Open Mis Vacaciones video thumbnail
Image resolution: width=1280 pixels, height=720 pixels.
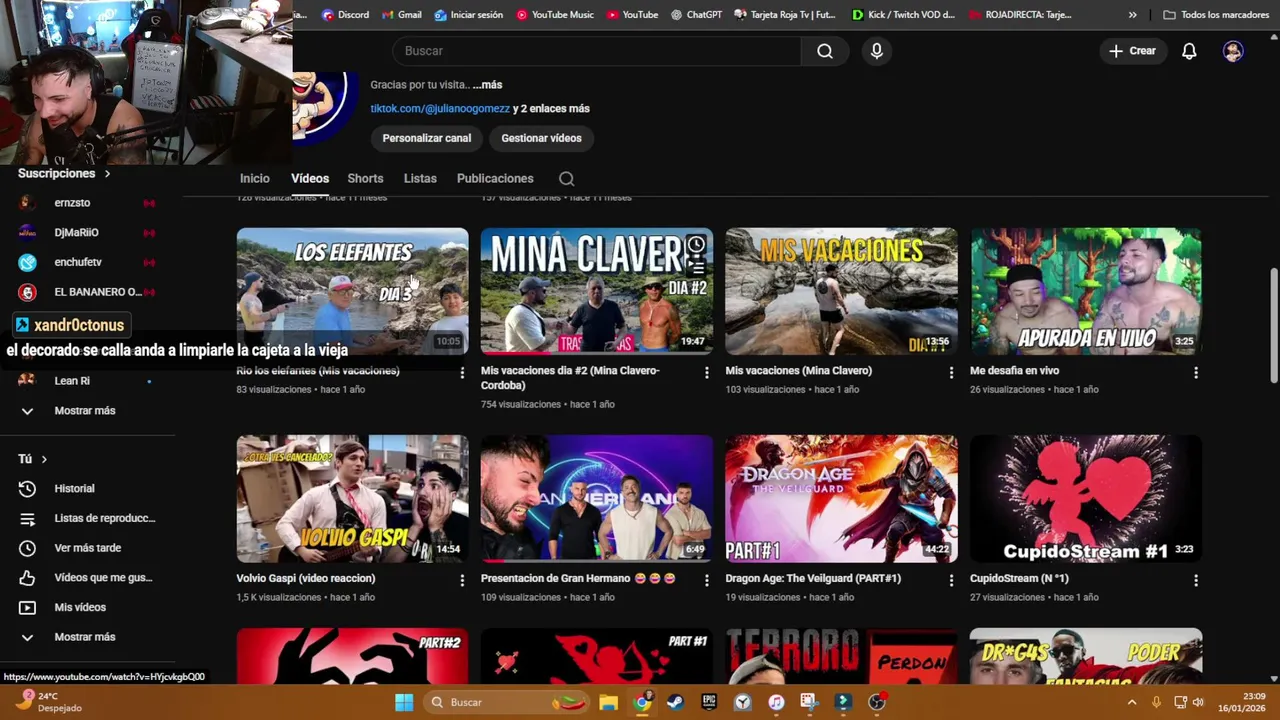[x=841, y=291]
